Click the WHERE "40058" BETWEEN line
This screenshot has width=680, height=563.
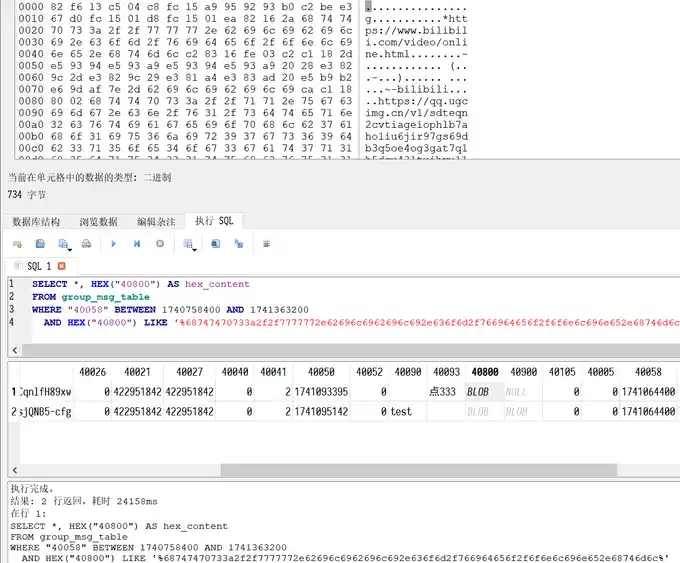170,310
